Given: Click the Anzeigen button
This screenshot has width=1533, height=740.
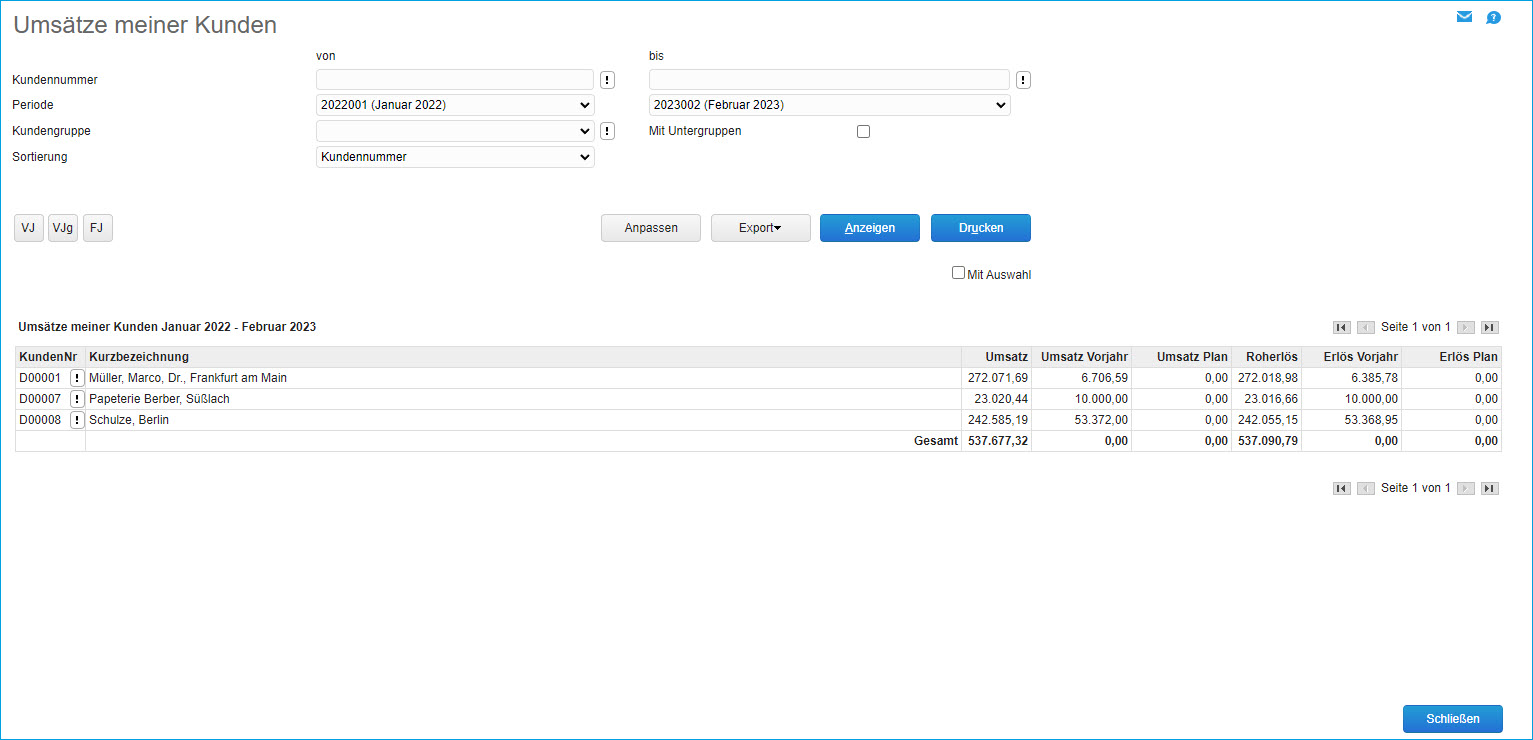Looking at the screenshot, I should tap(869, 228).
